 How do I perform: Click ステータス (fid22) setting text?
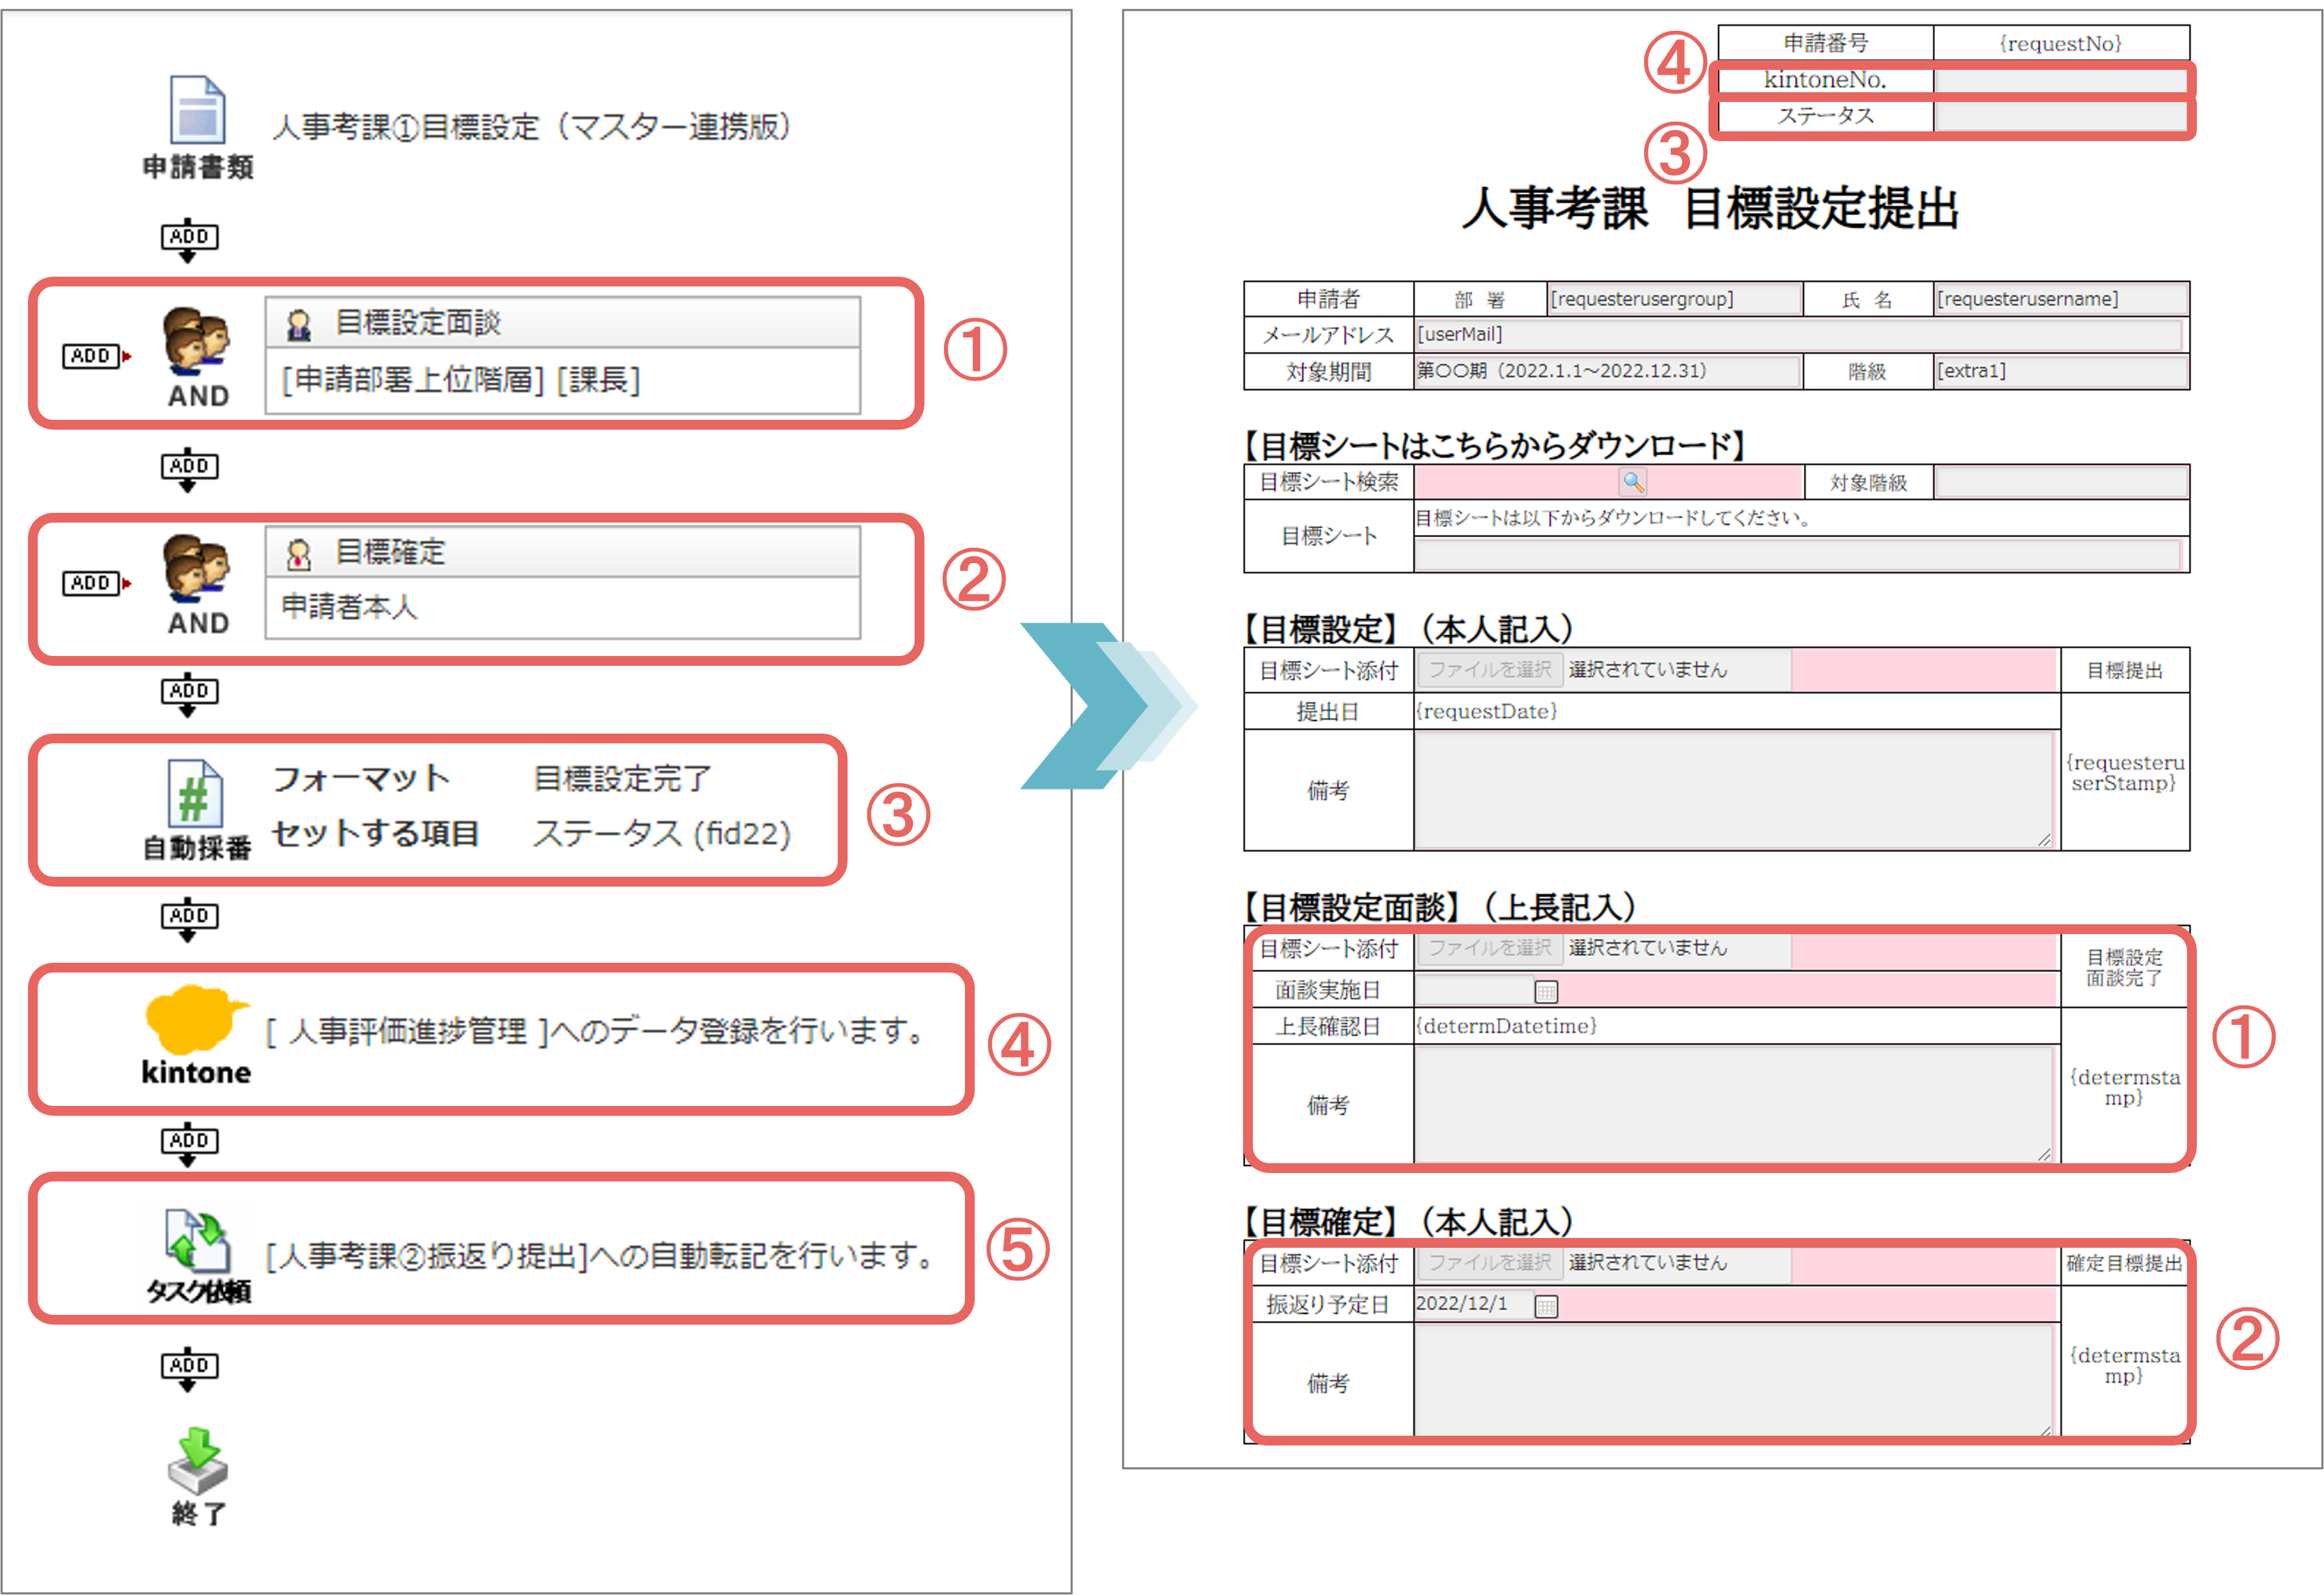coord(661,833)
